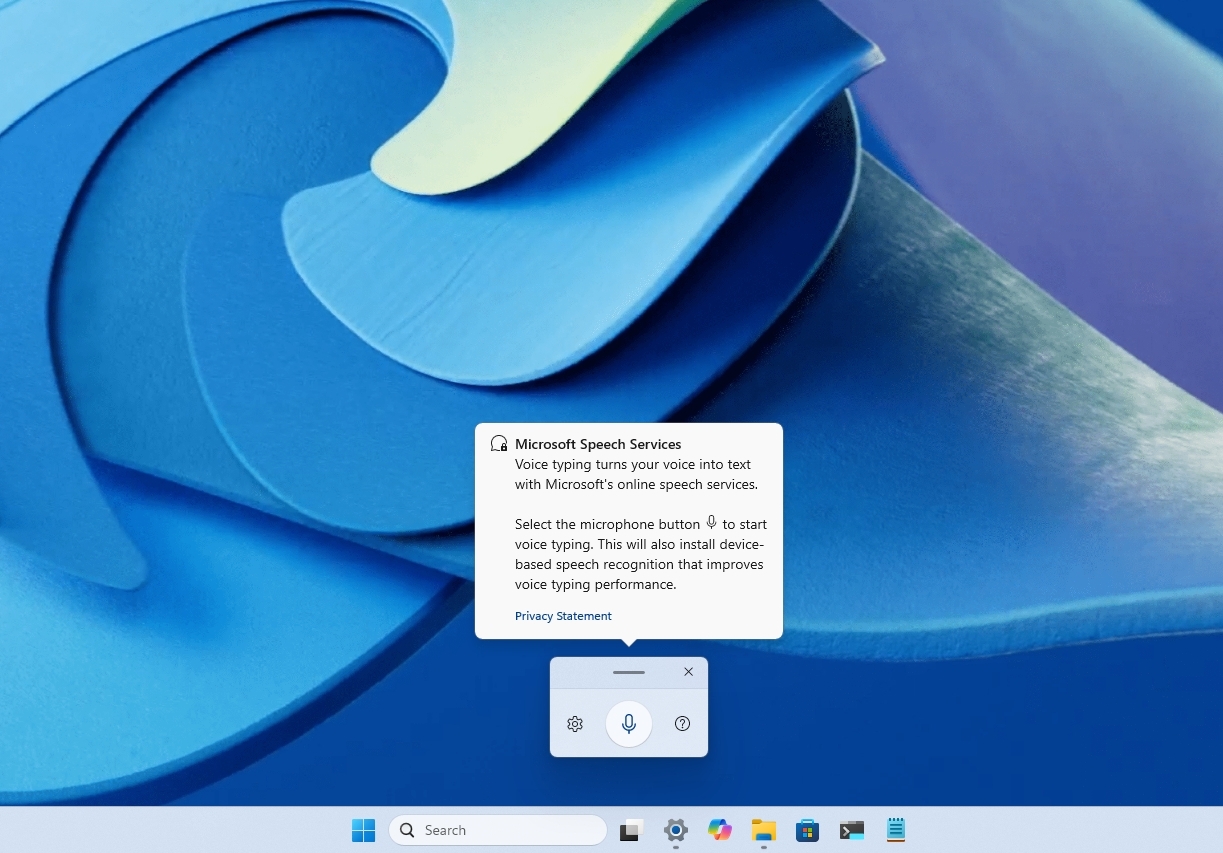Open Notepad from the taskbar
The width and height of the screenshot is (1223, 853).
point(895,830)
